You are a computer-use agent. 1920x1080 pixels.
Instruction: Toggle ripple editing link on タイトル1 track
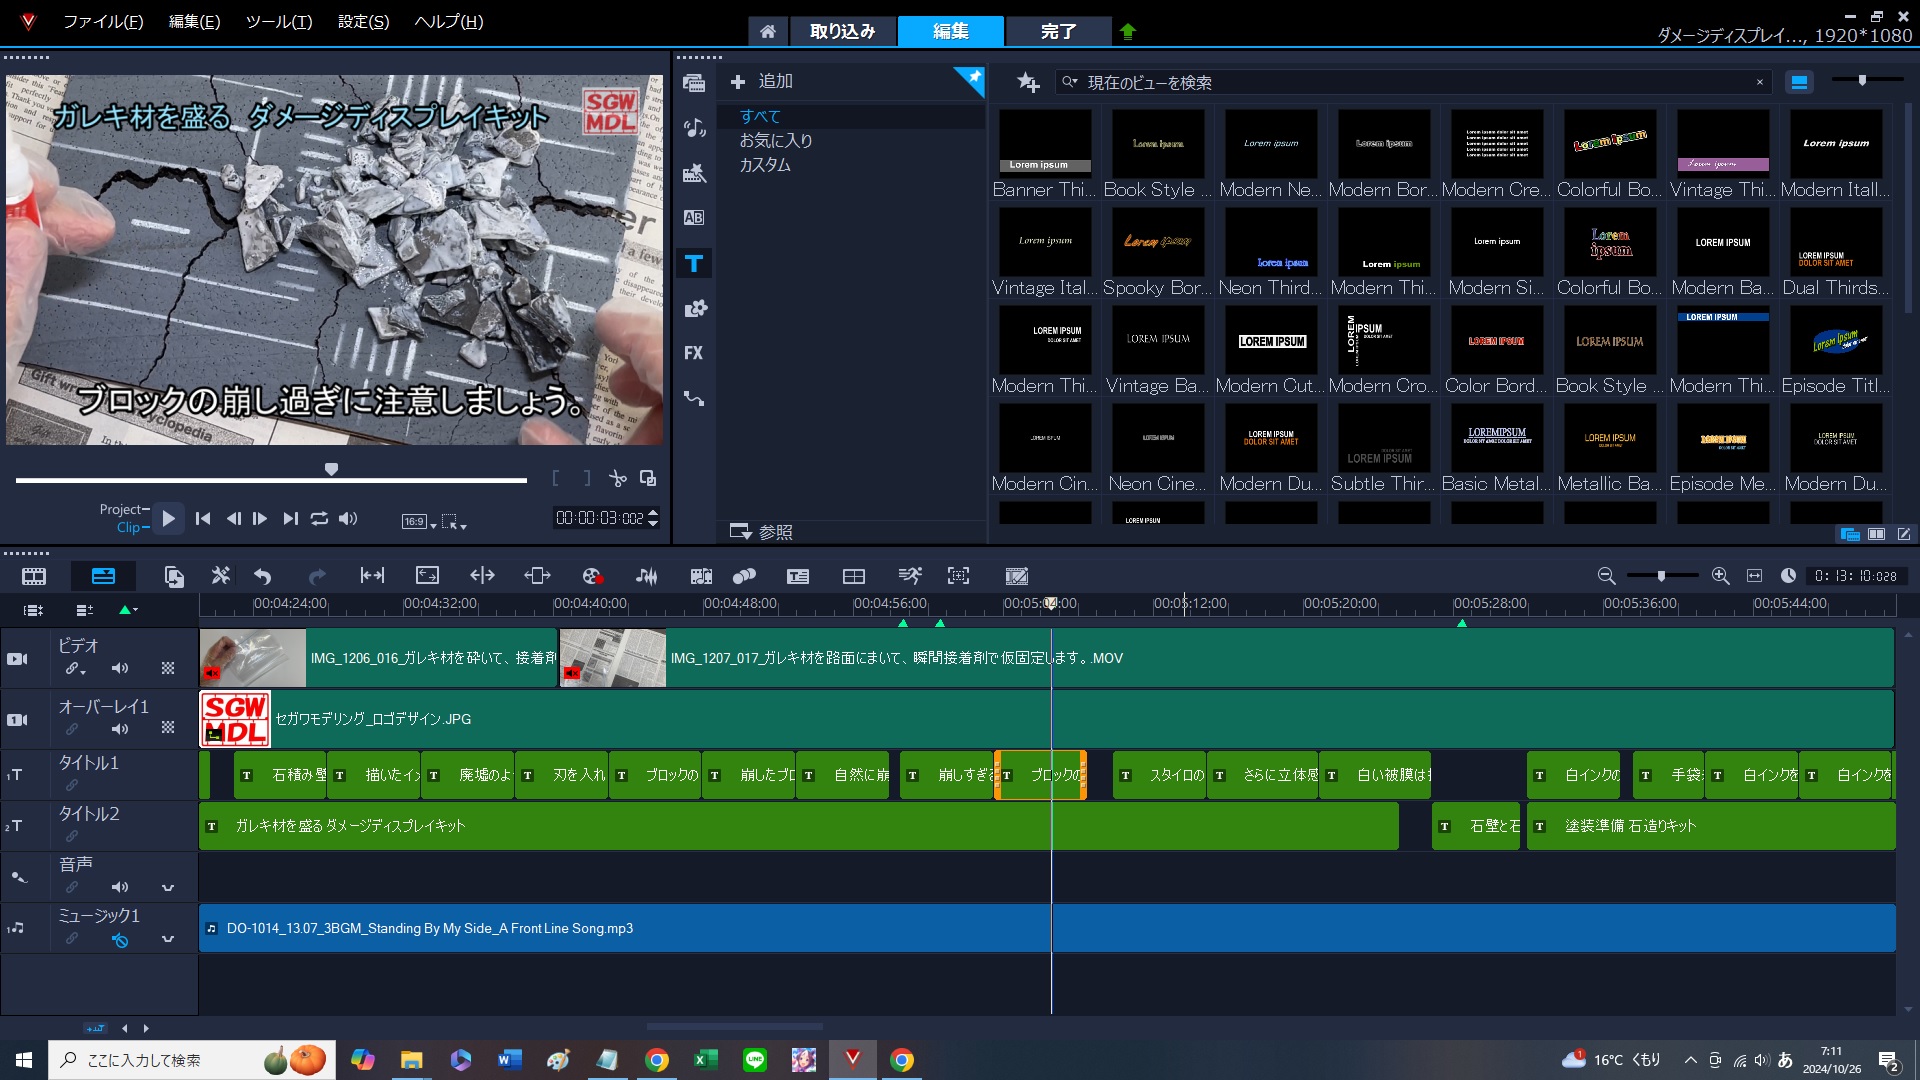72,785
